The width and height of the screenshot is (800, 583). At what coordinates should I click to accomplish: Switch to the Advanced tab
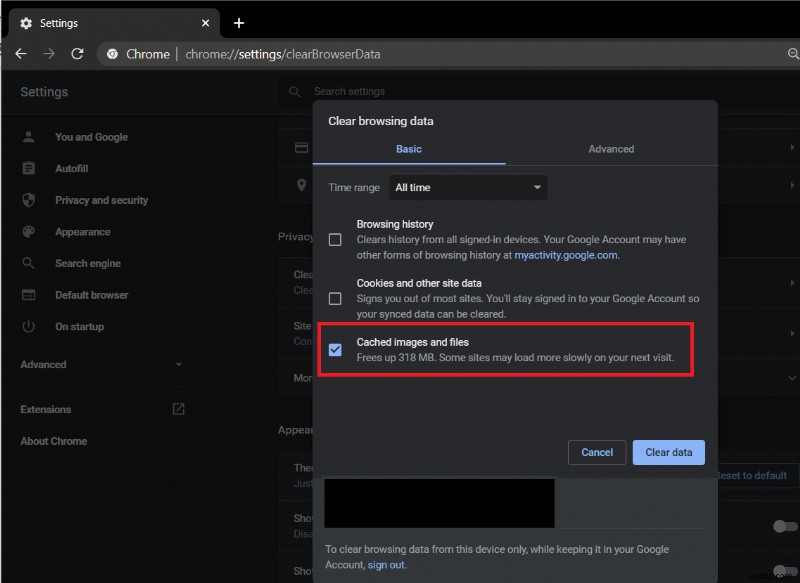tap(610, 149)
